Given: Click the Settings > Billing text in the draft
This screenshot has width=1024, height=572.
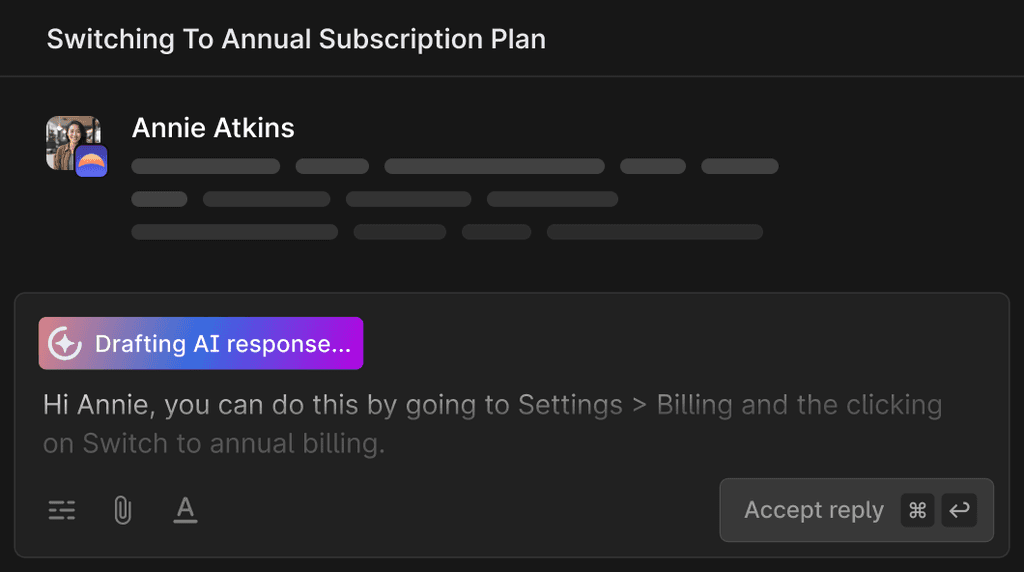Looking at the screenshot, I should tap(626, 405).
